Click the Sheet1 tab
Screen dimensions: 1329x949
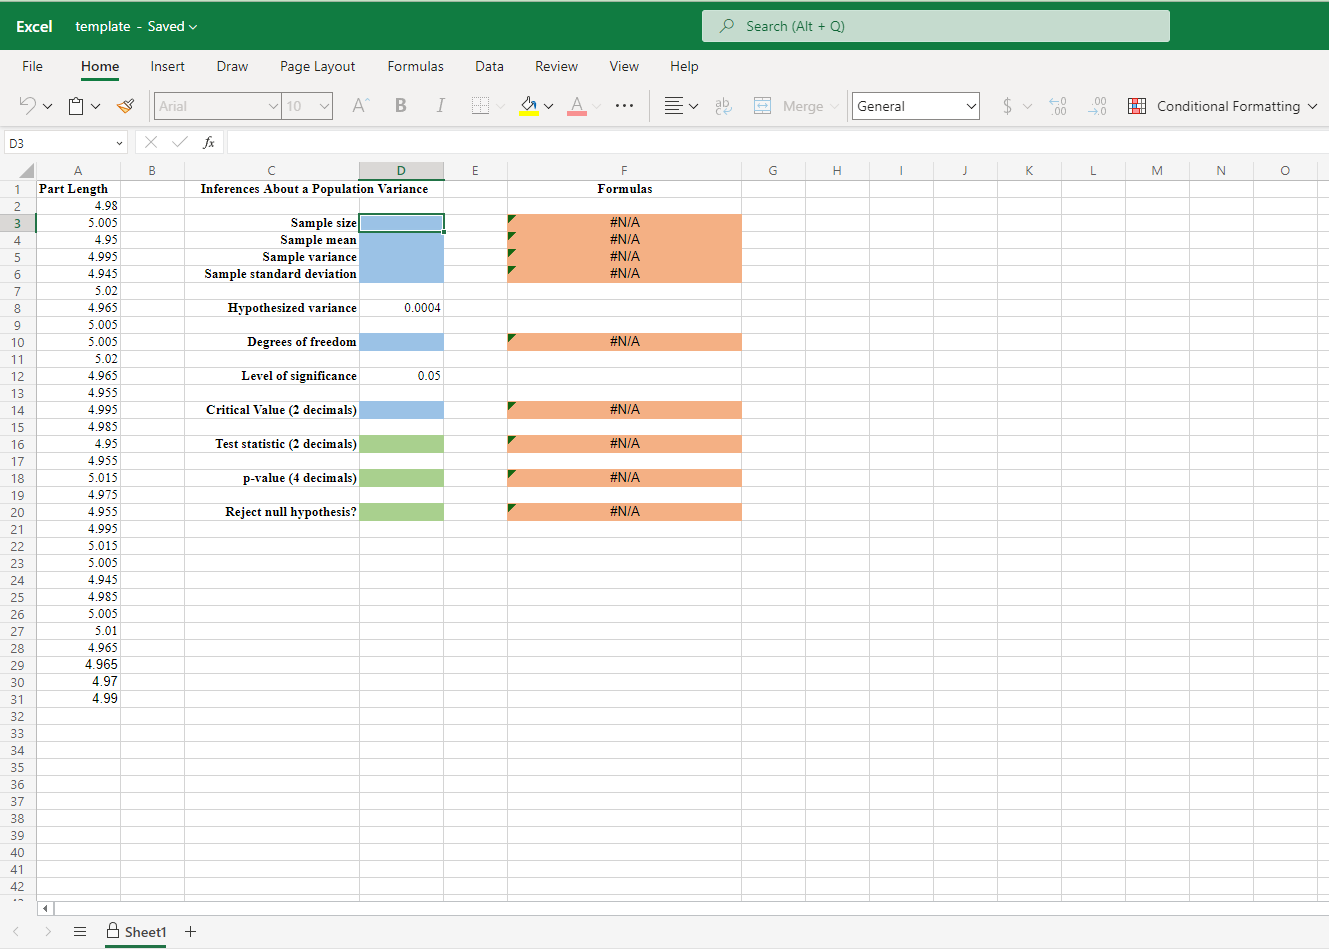143,931
